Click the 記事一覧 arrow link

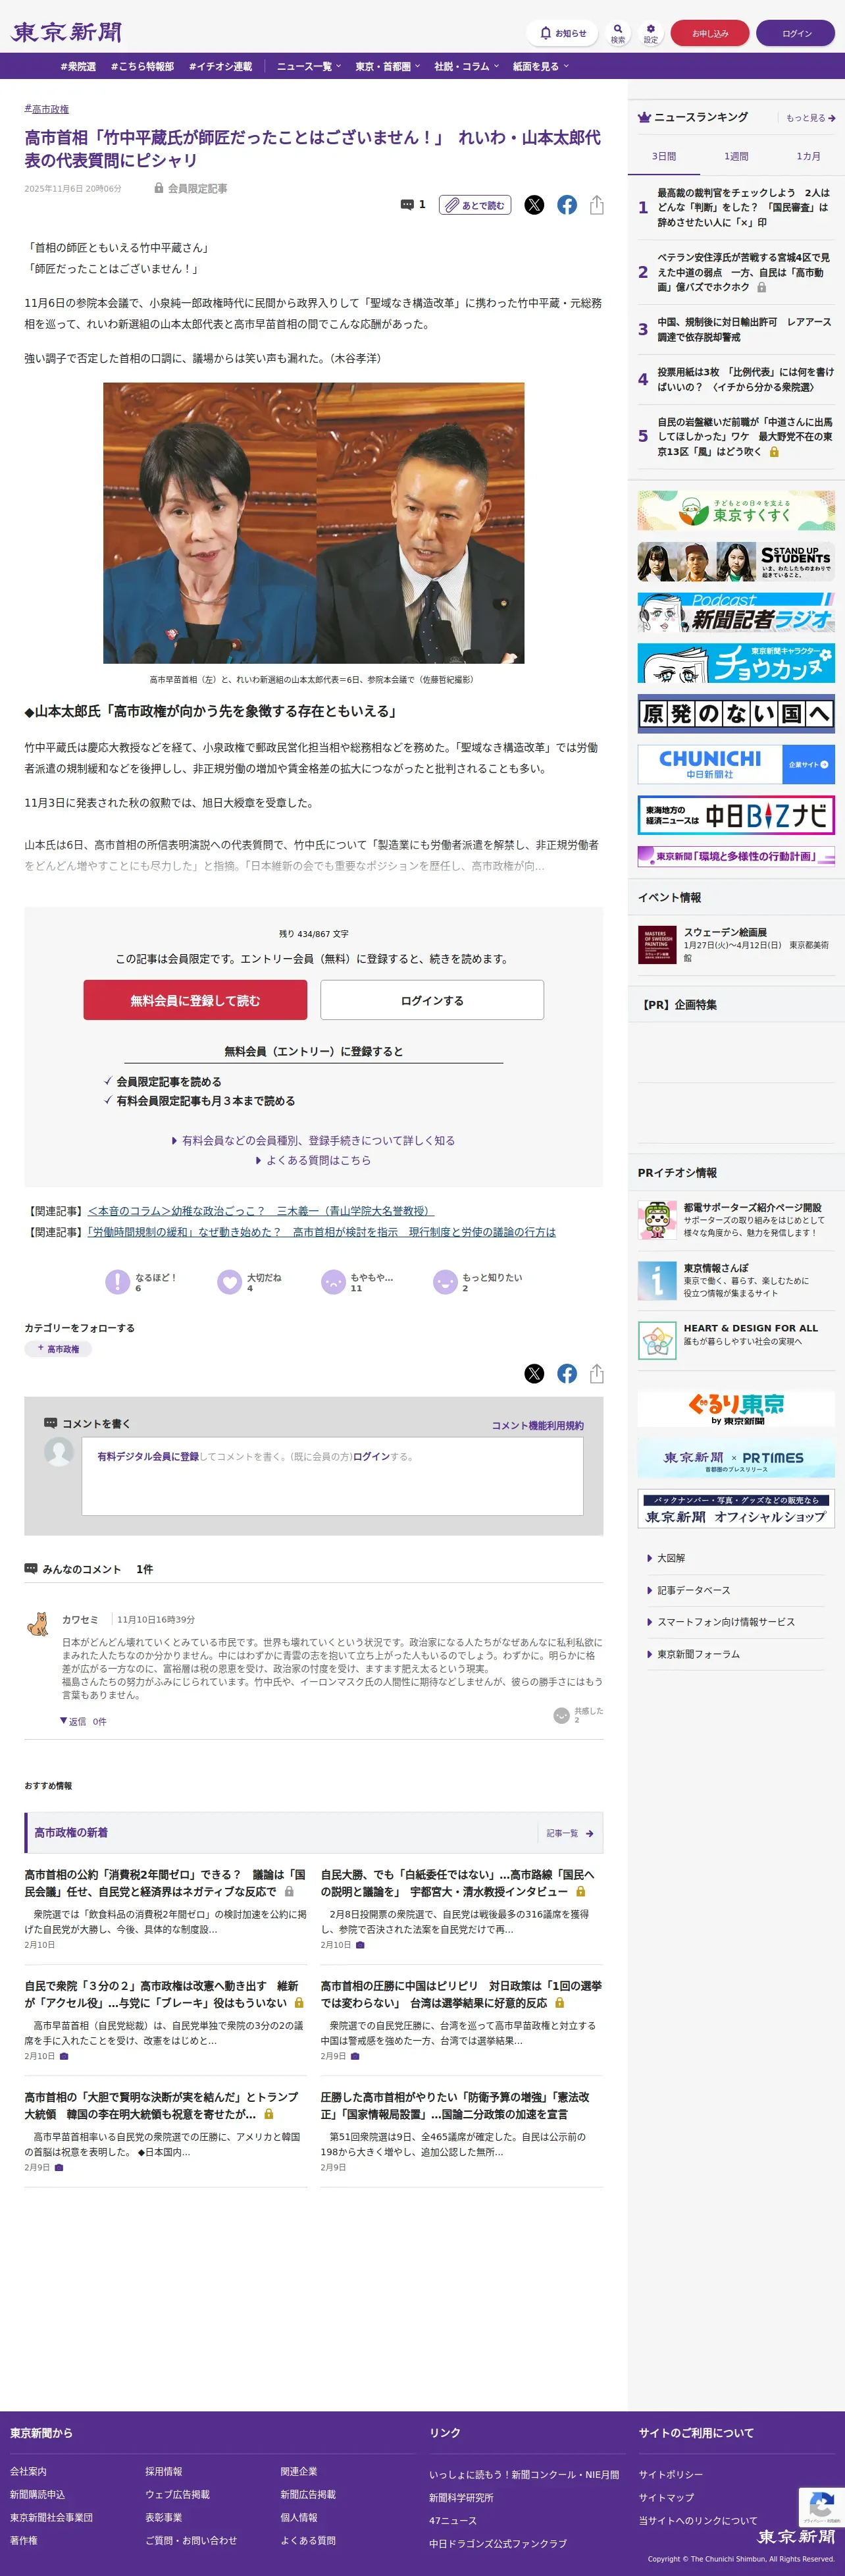571,1833
